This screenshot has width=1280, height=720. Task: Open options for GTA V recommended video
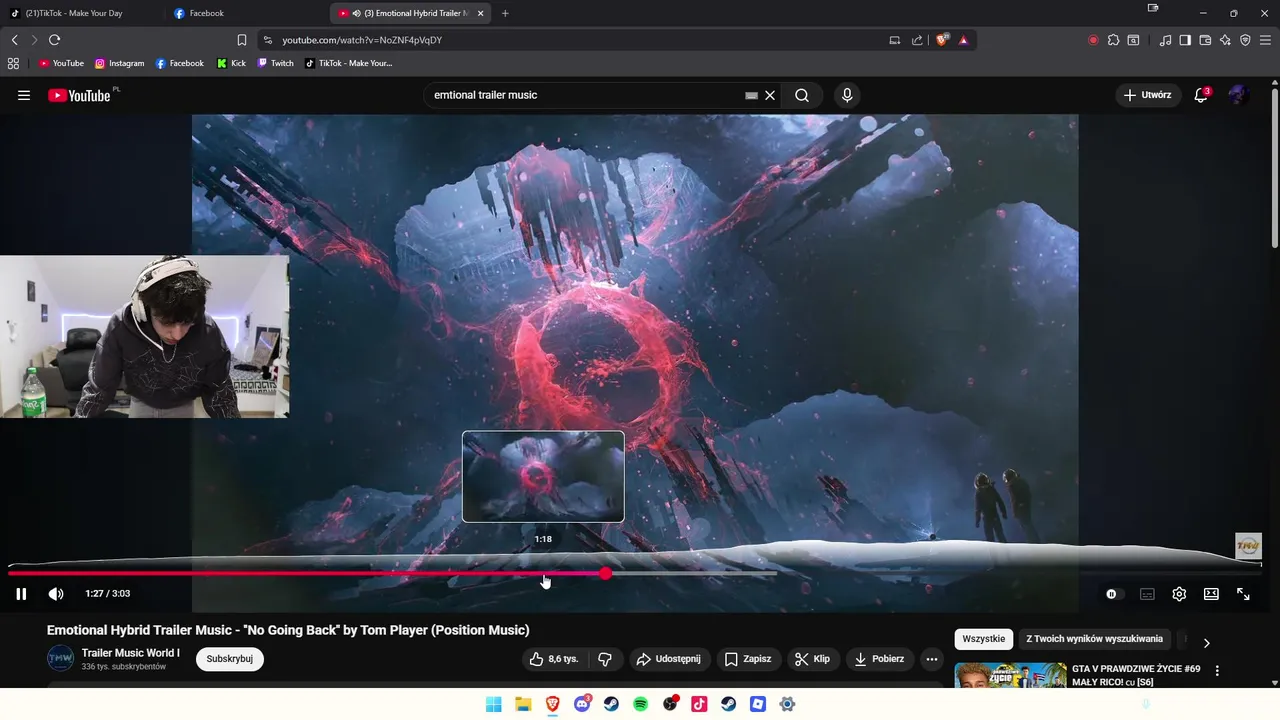point(1217,670)
